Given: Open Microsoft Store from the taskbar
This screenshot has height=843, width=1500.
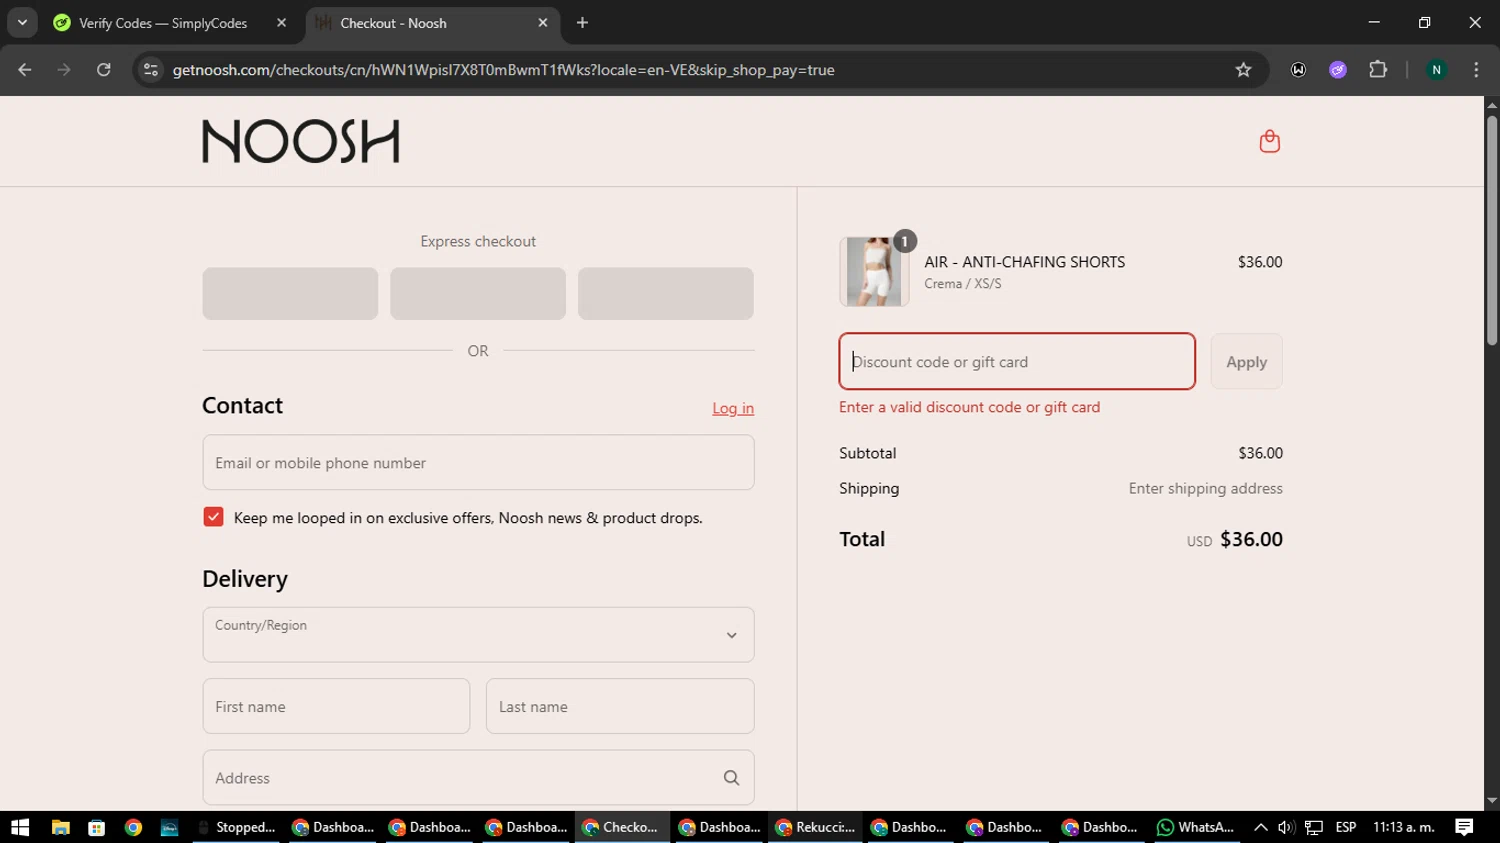Looking at the screenshot, I should (x=96, y=827).
